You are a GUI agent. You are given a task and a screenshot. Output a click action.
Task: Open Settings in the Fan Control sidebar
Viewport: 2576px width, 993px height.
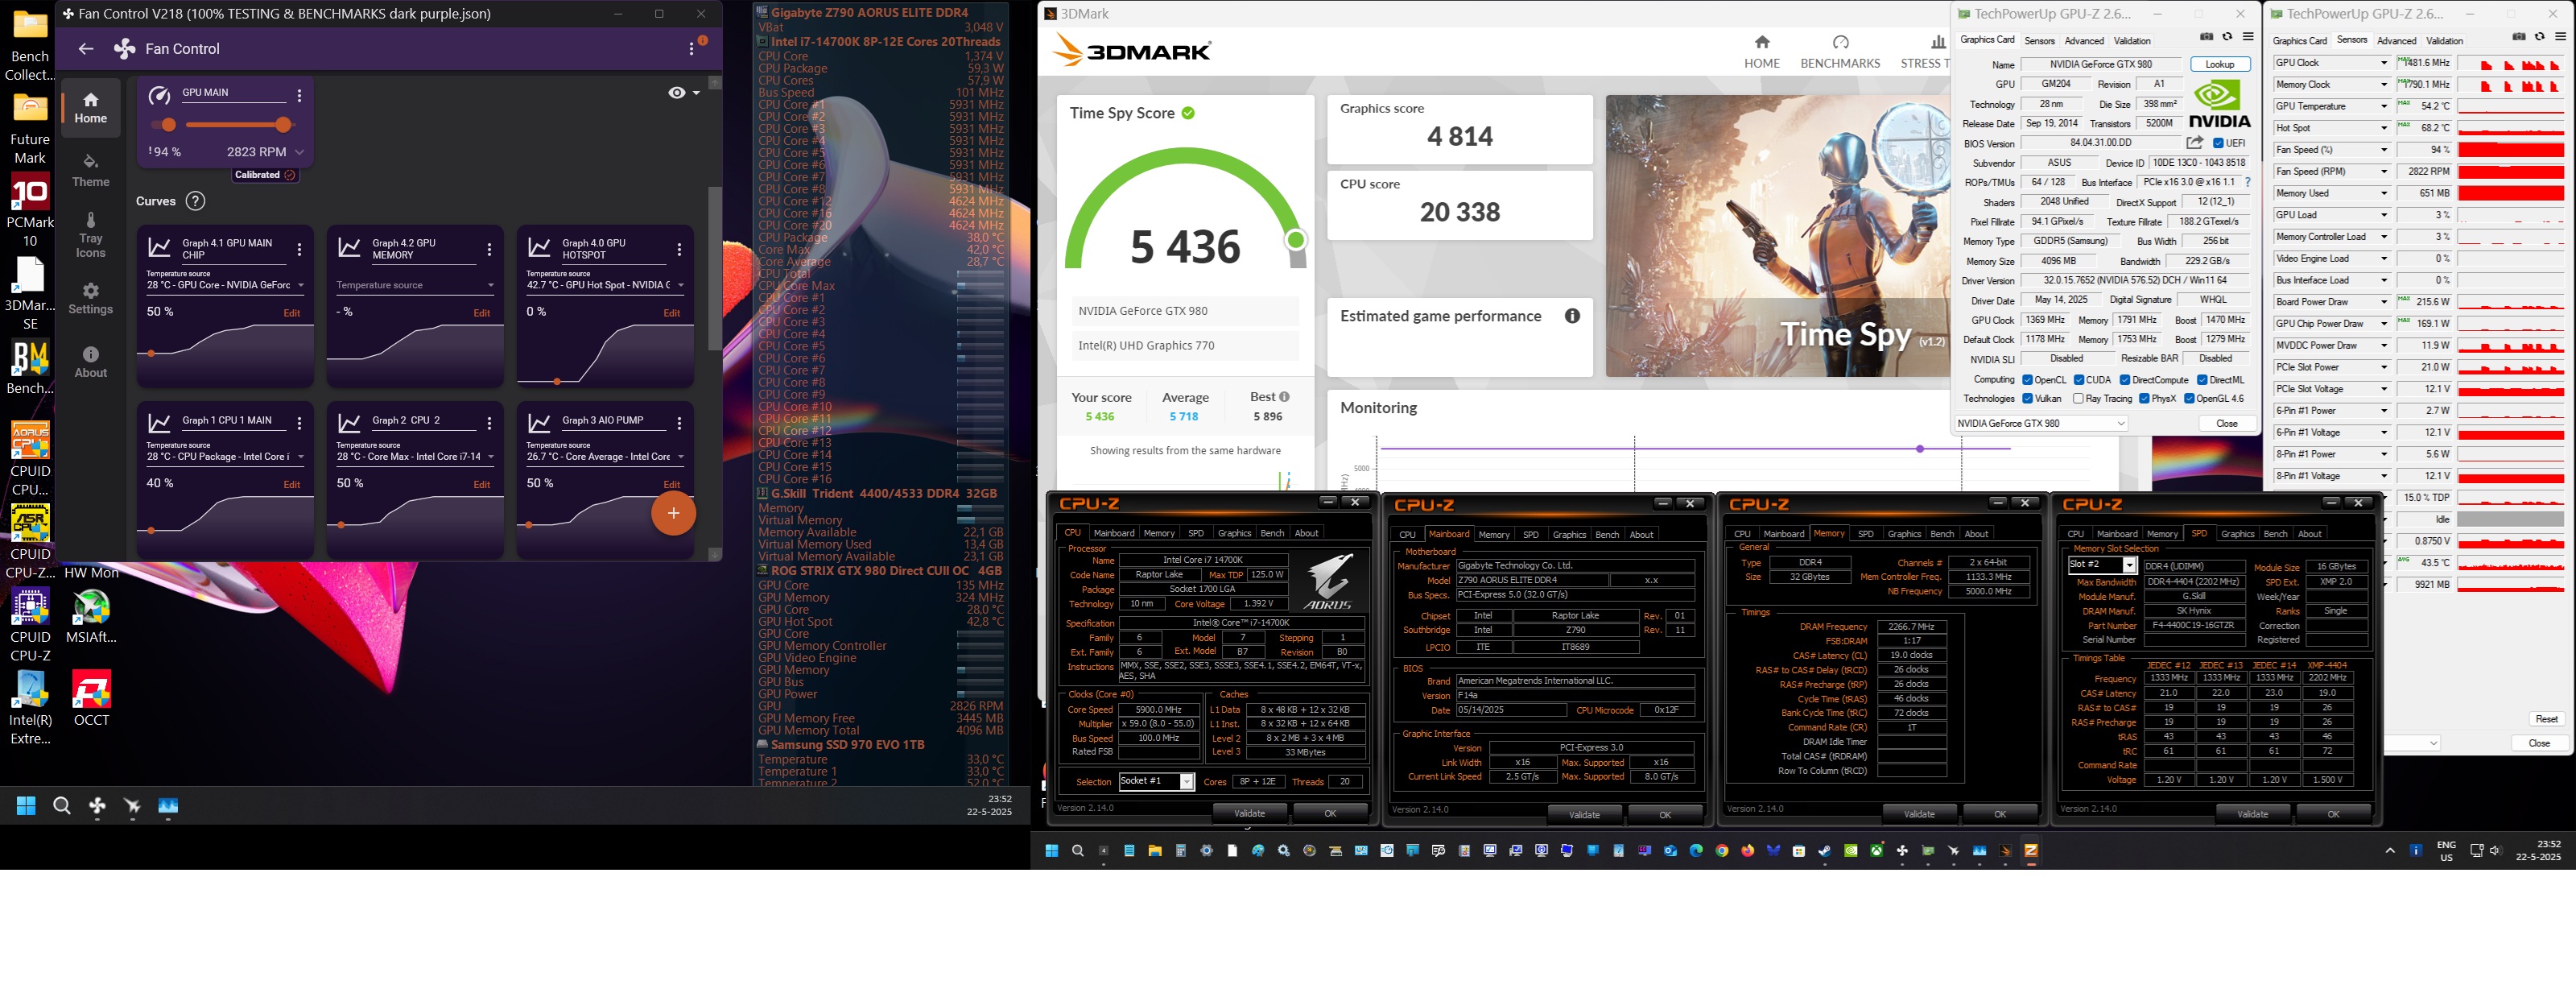90,299
